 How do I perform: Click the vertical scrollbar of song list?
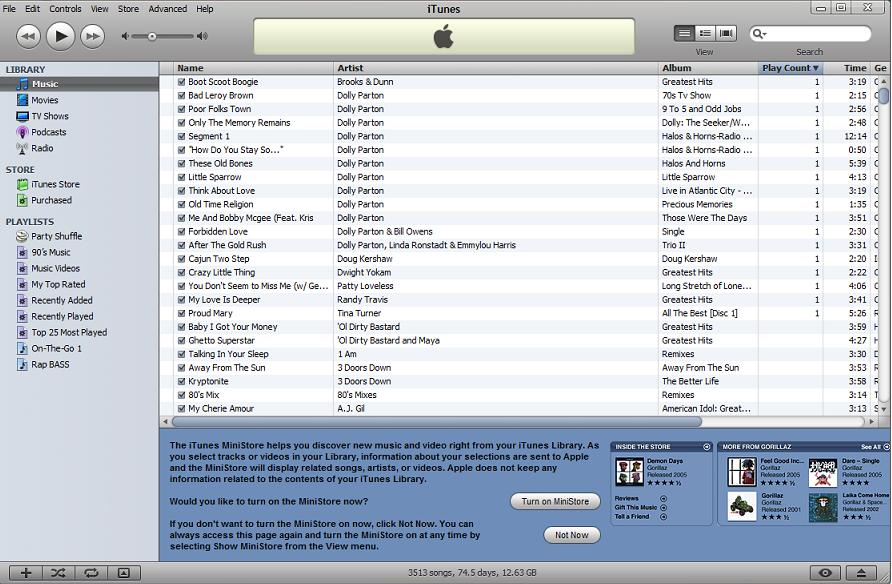883,94
